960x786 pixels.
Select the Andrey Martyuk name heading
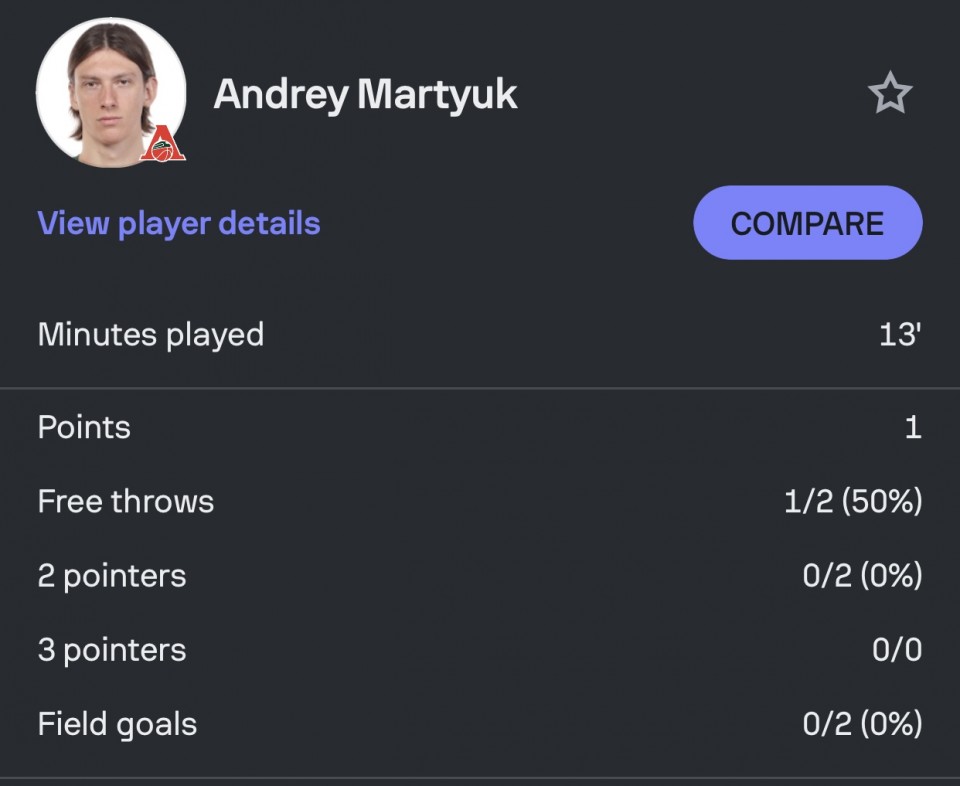coord(366,94)
